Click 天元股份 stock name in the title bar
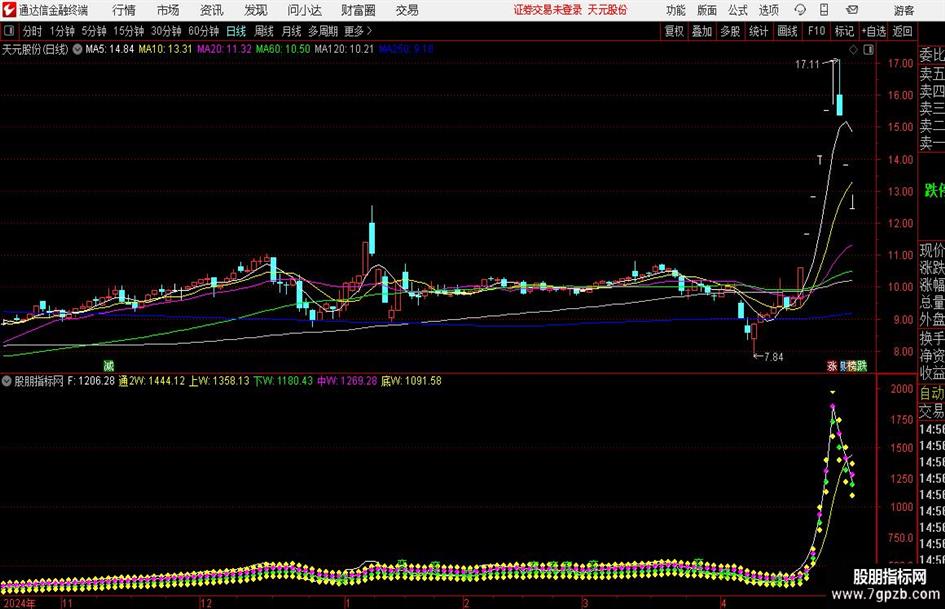The image size is (945, 609). (x=608, y=10)
